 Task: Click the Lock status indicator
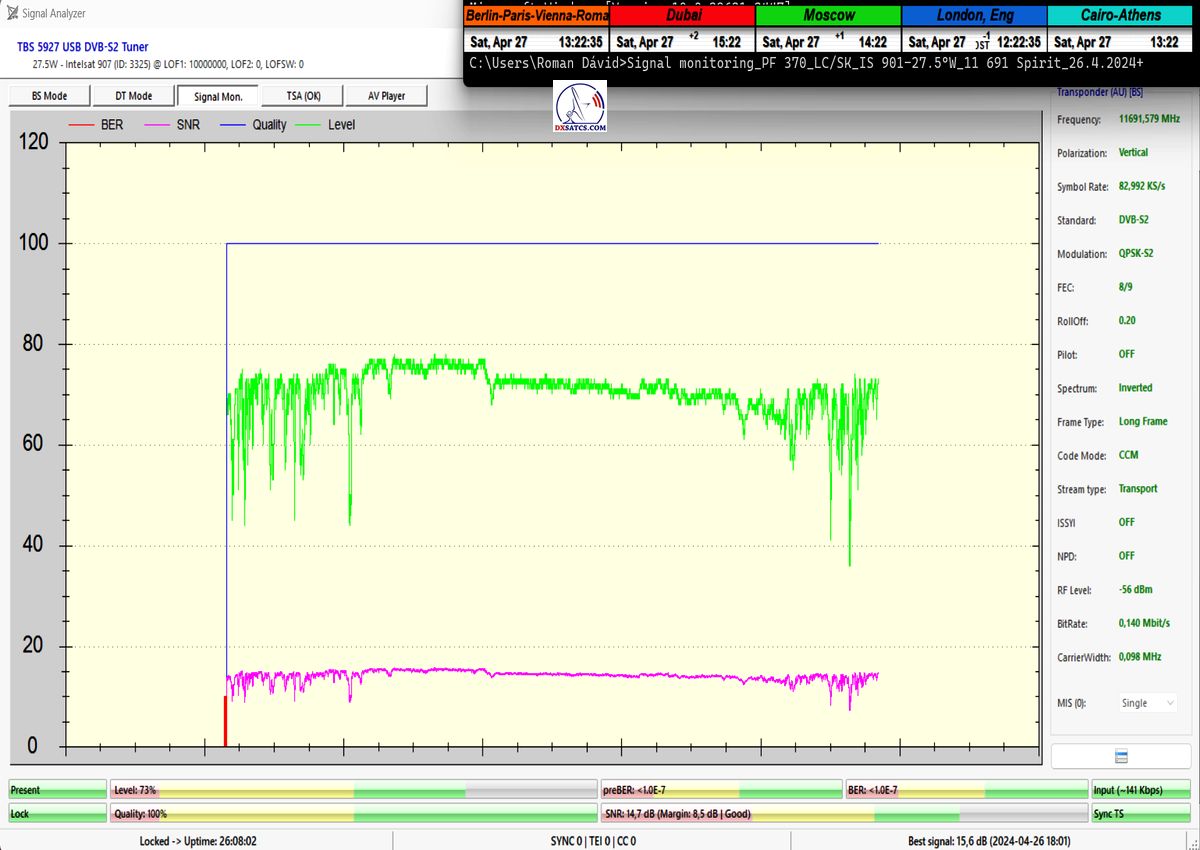pos(57,814)
